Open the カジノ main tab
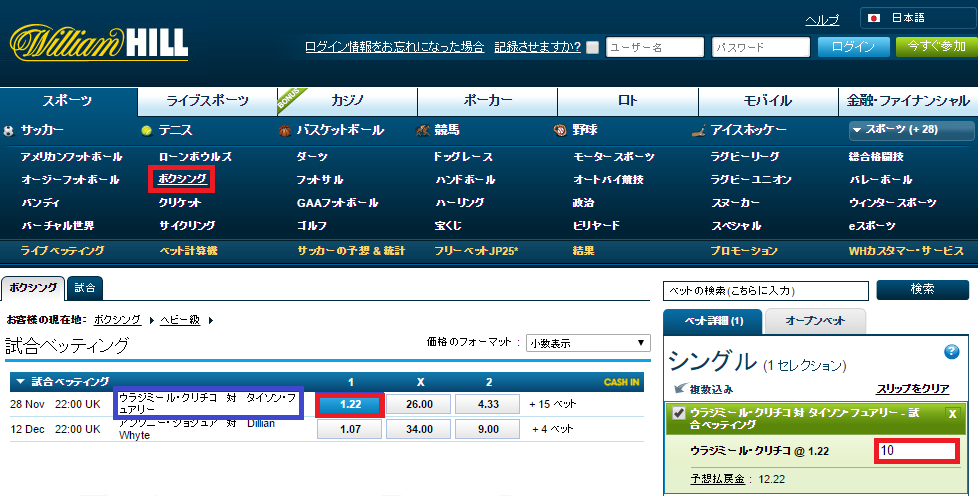Screen dimensions: 978x496 [347, 101]
